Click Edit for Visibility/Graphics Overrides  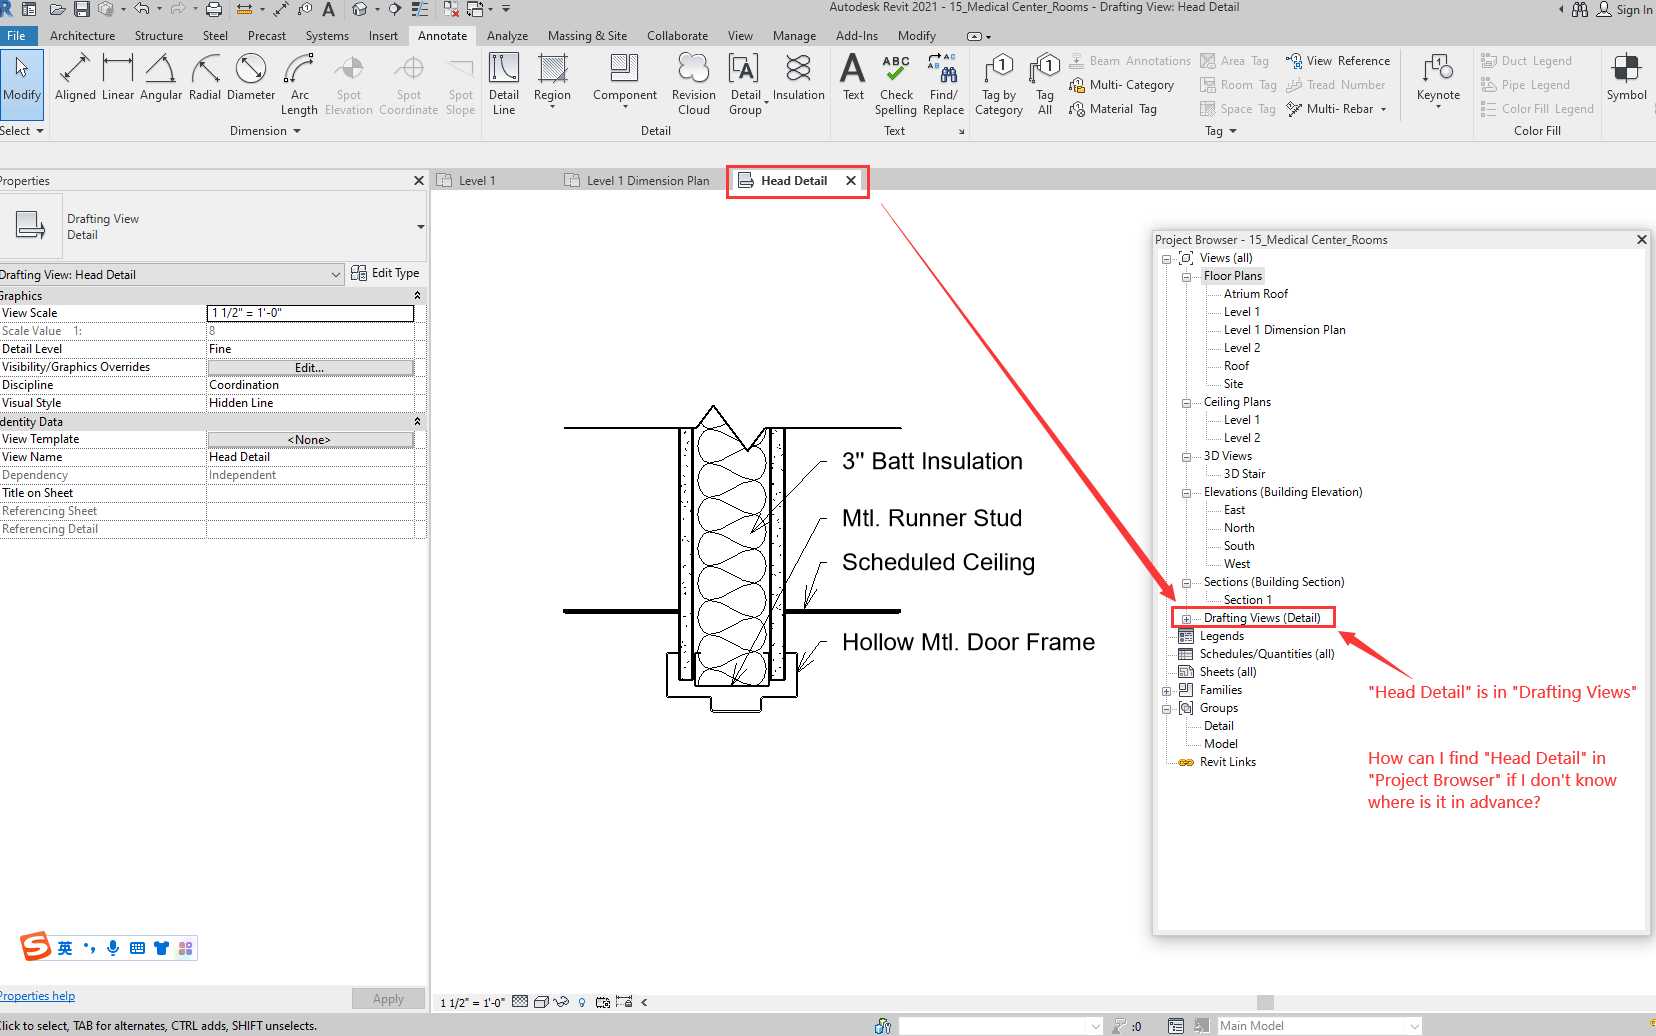310,367
